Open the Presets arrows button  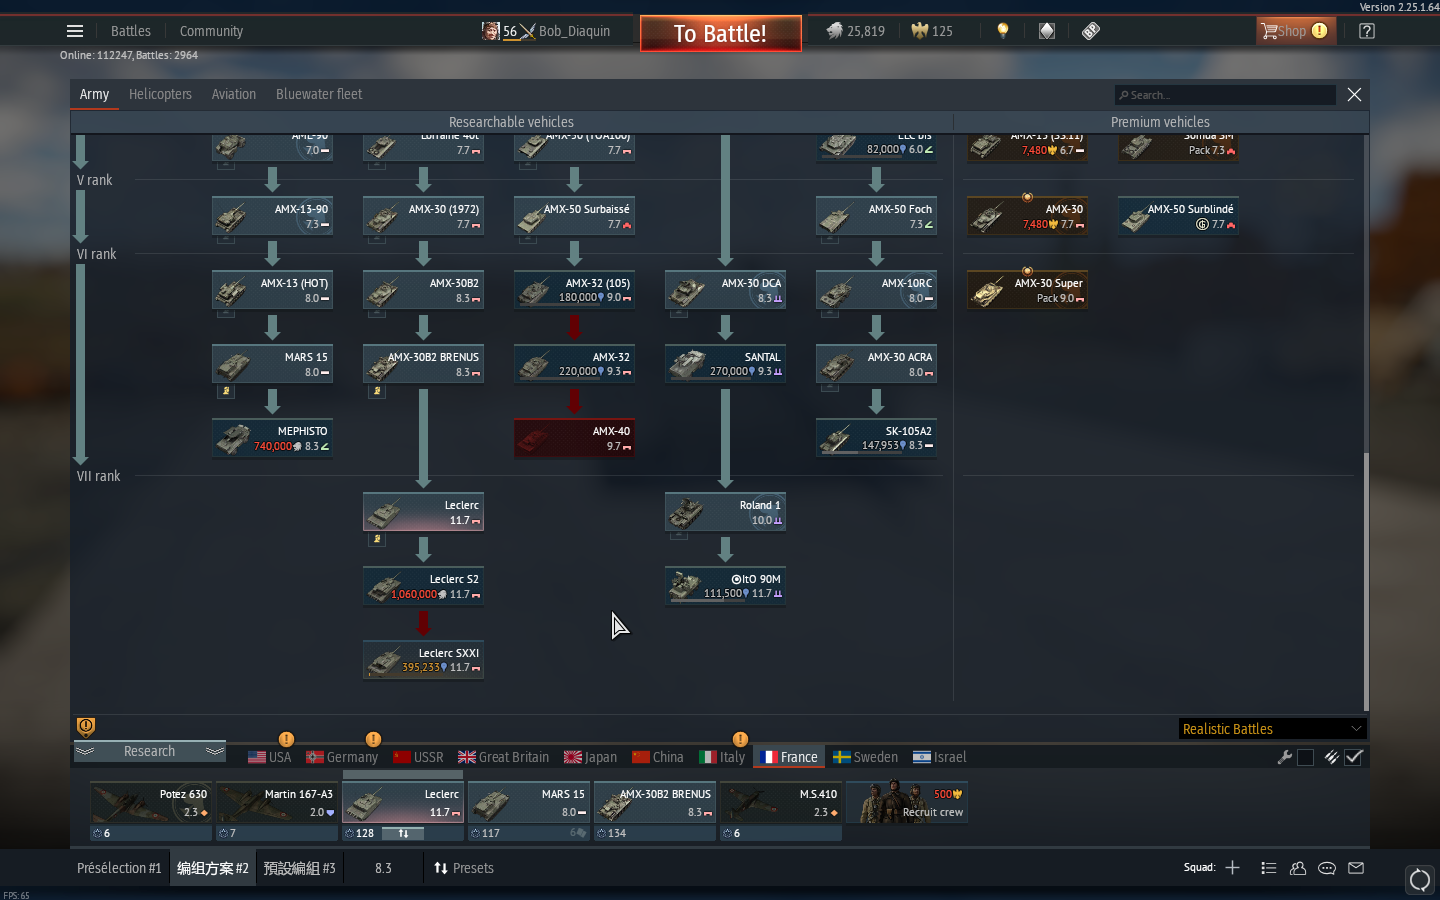464,868
